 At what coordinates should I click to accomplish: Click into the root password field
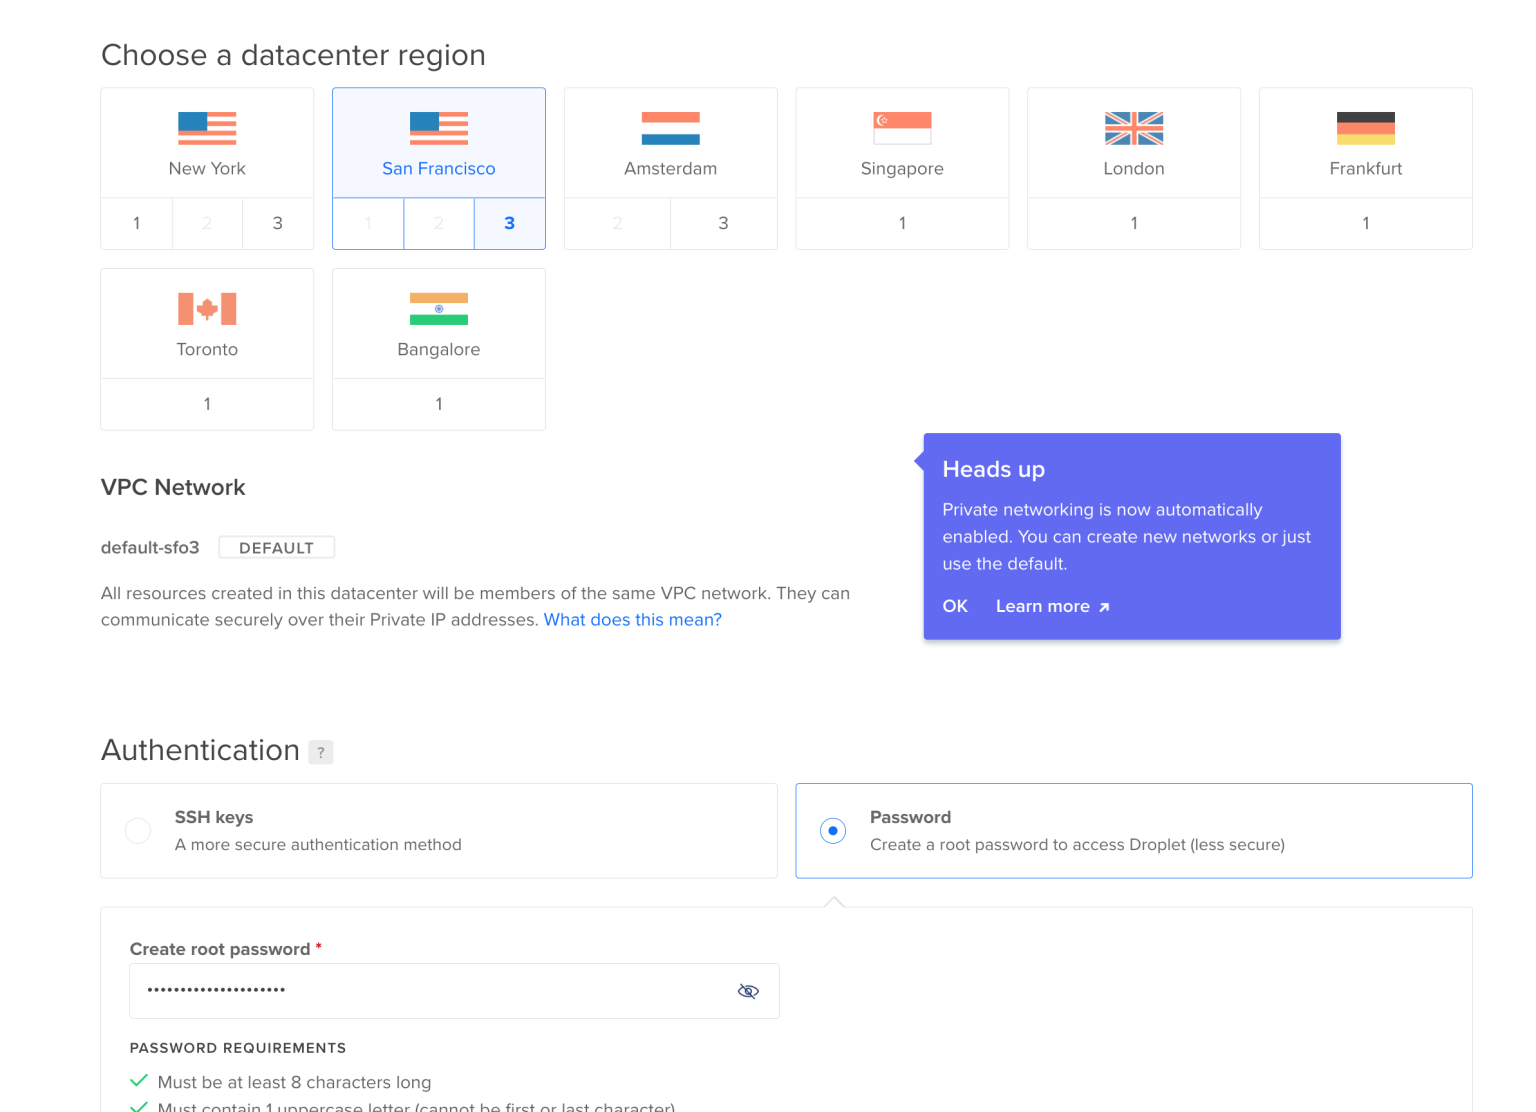(454, 991)
